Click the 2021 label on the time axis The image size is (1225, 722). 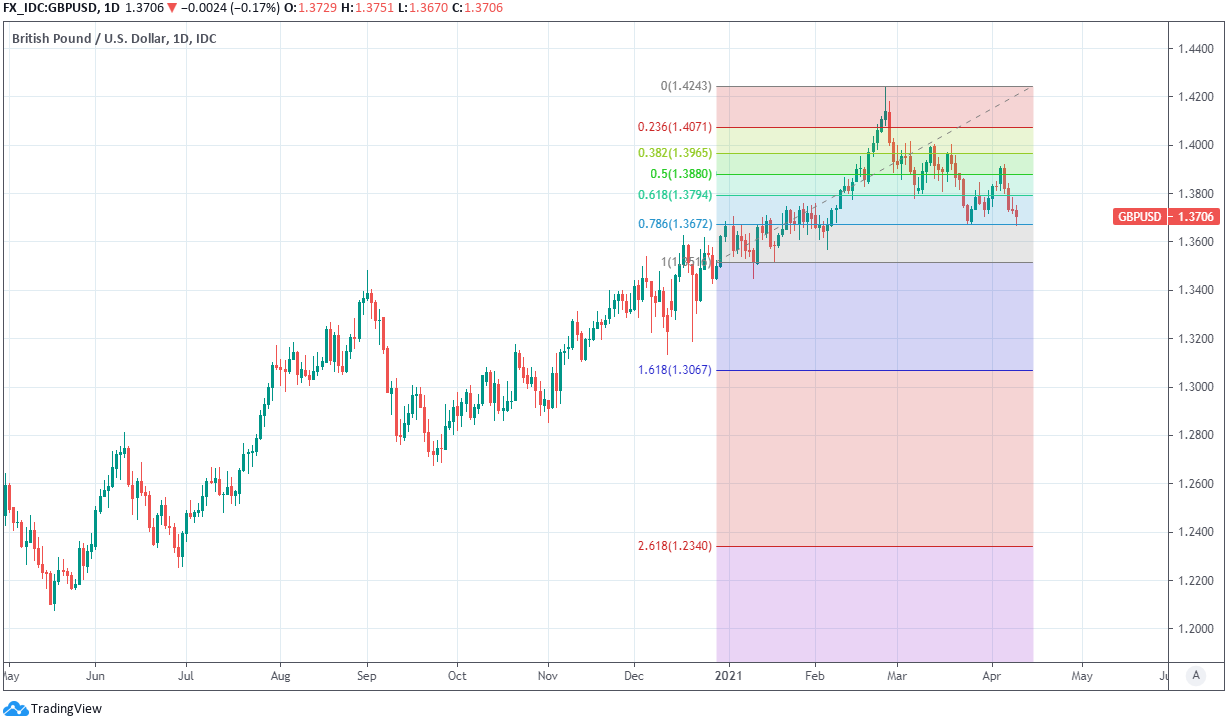tap(729, 676)
